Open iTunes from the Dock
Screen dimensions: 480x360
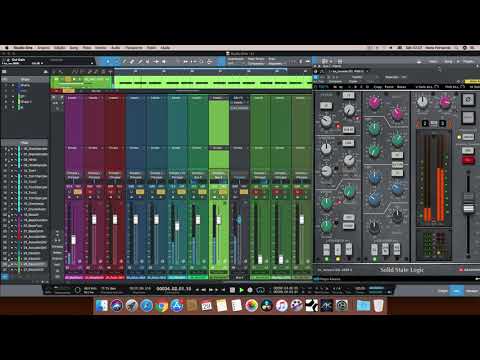282,305
